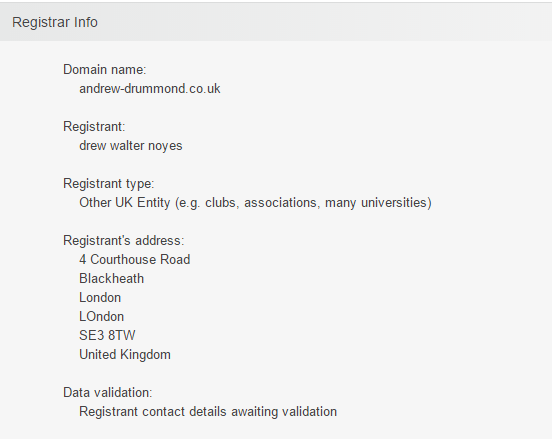Click the Registrant's address label
The height and width of the screenshot is (439, 552).
coord(124,241)
